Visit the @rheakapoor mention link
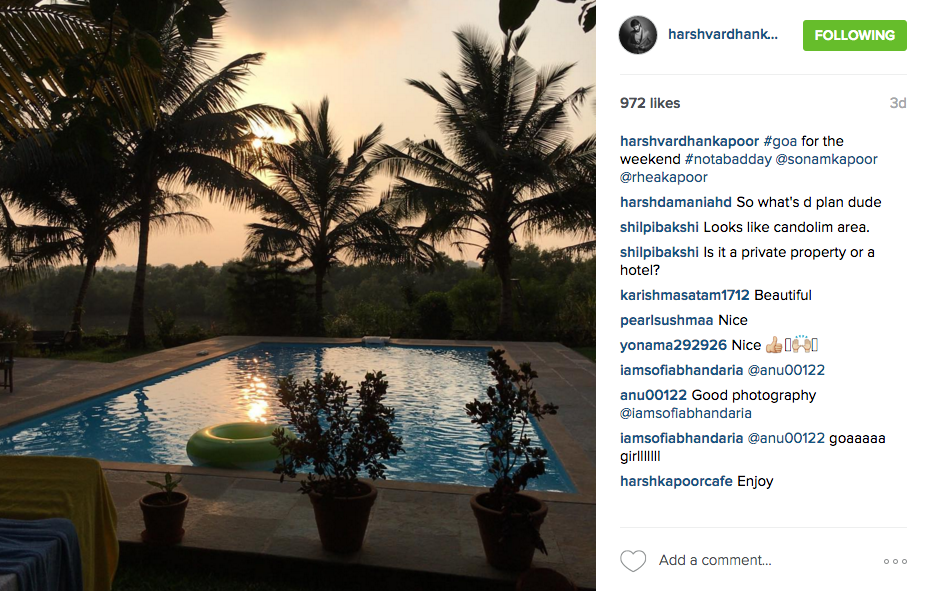 664,177
